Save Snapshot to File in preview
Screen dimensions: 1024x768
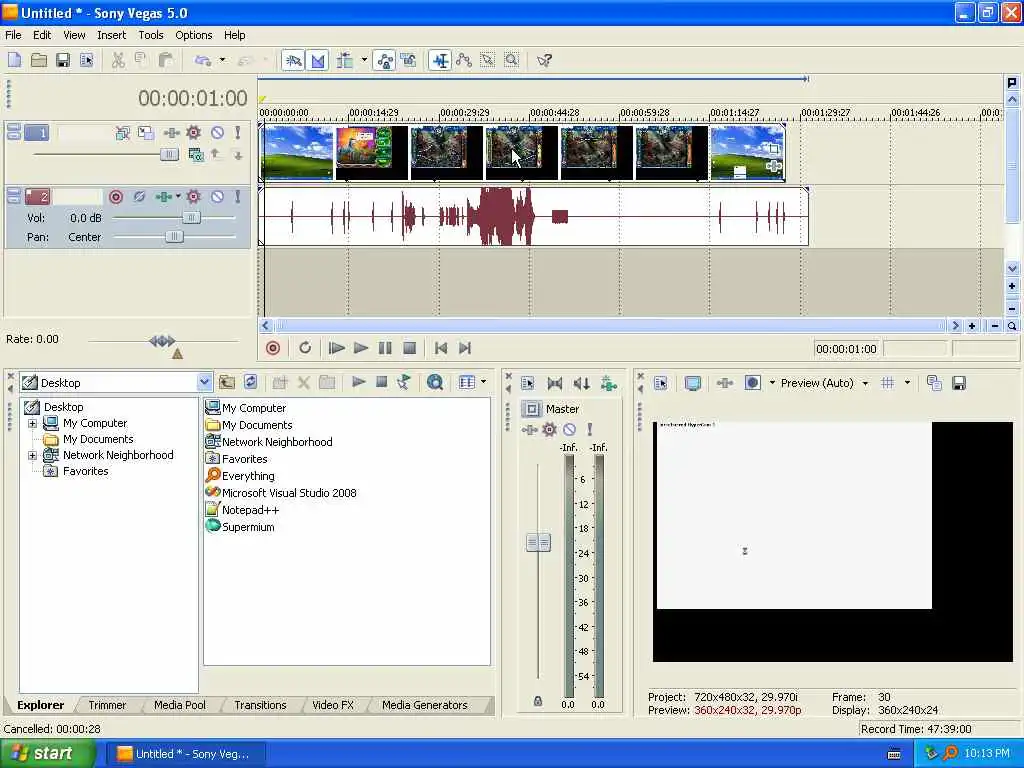959,383
